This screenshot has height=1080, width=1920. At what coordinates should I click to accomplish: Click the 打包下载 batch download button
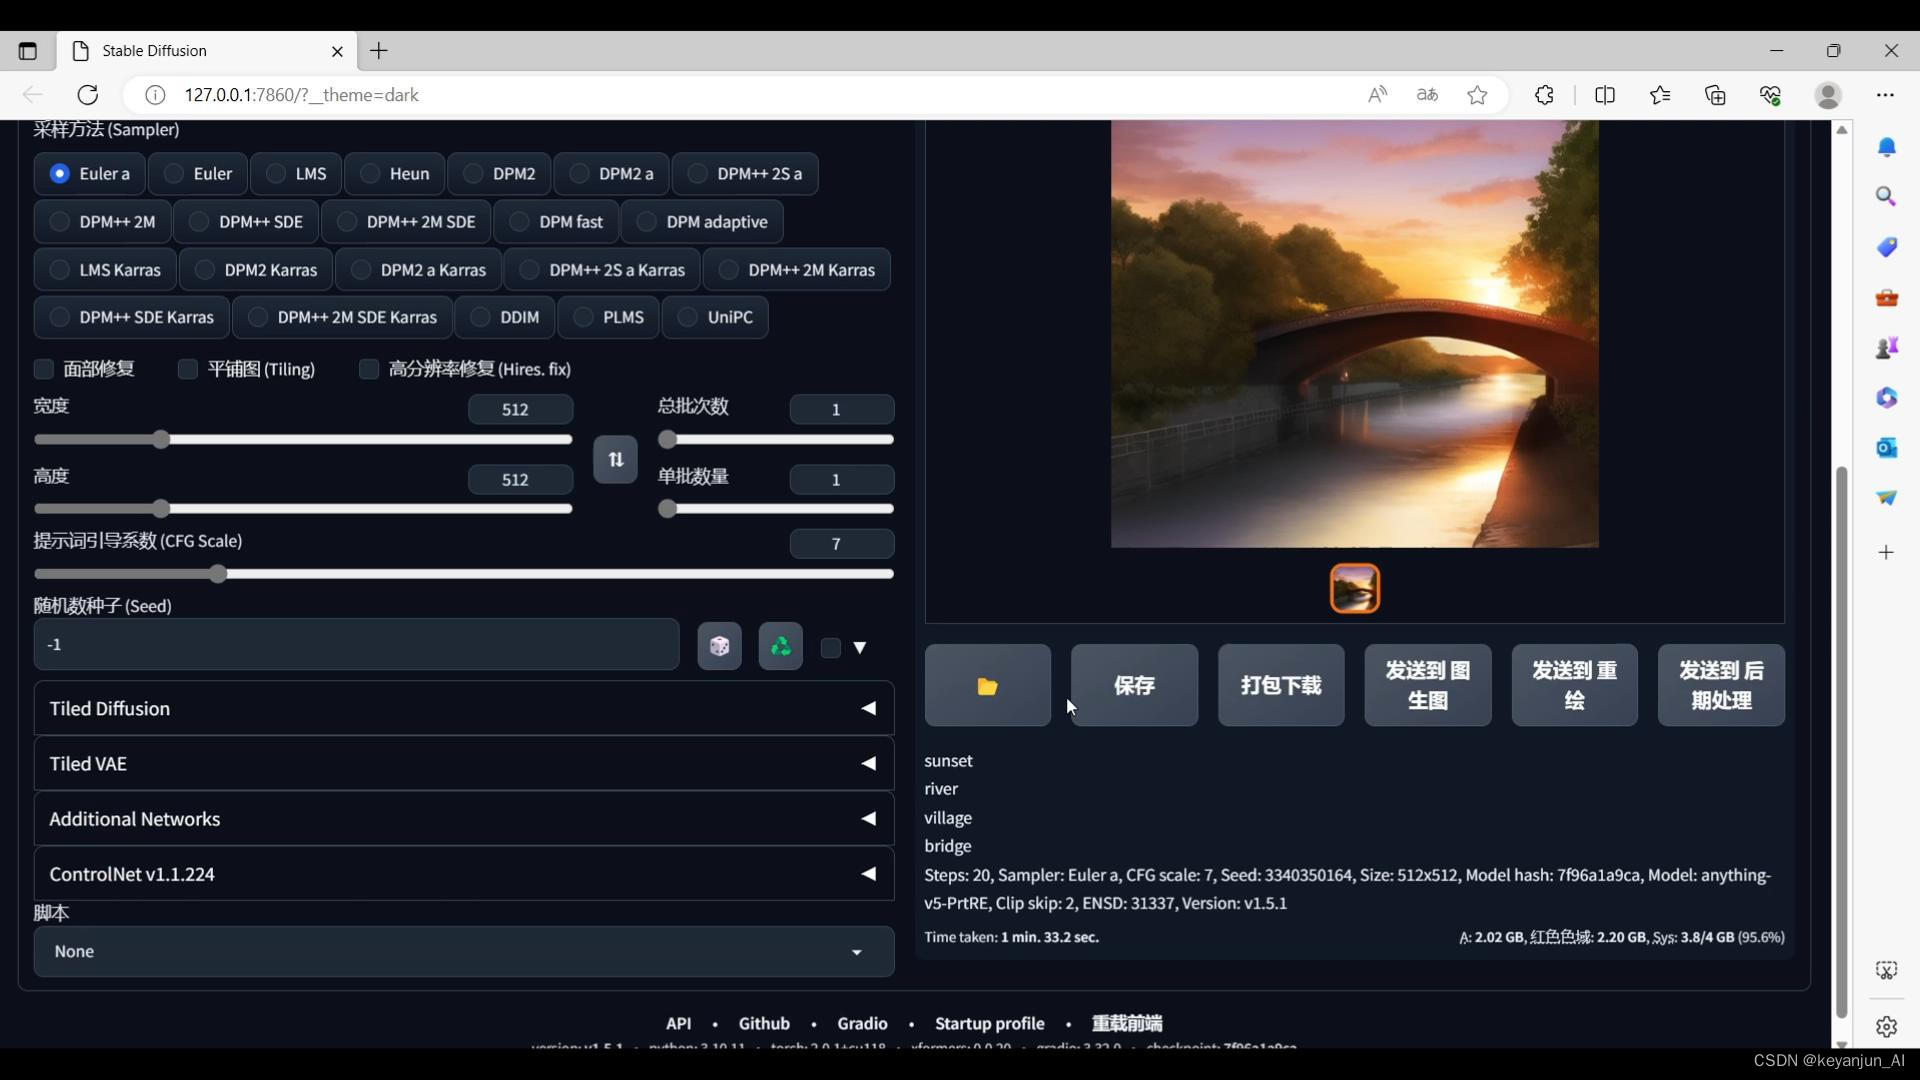(x=1280, y=684)
